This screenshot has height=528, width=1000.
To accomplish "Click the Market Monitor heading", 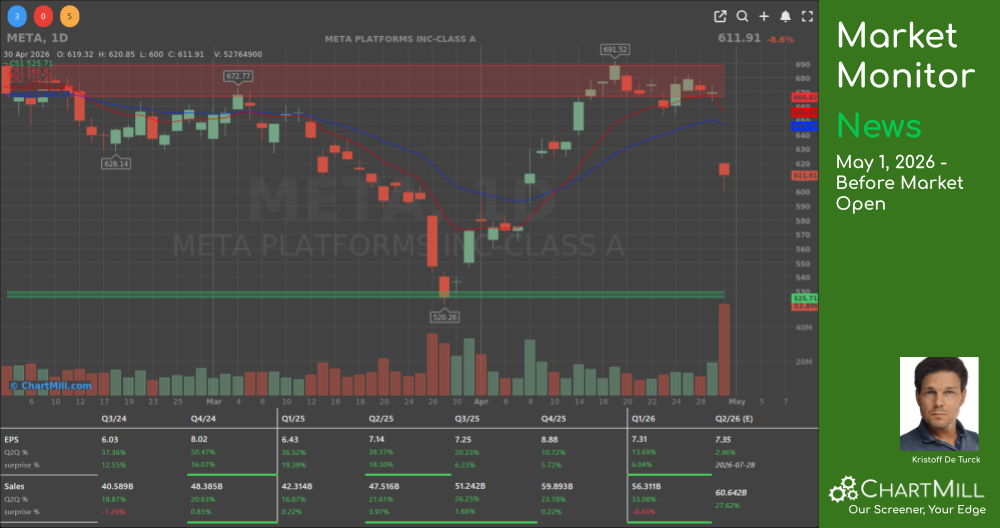I will pyautogui.click(x=906, y=55).
